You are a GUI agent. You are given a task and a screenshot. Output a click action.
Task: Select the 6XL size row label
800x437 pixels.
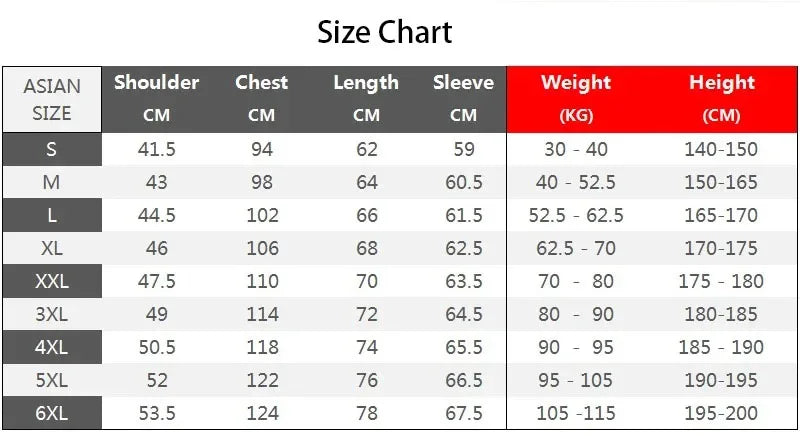coord(52,414)
